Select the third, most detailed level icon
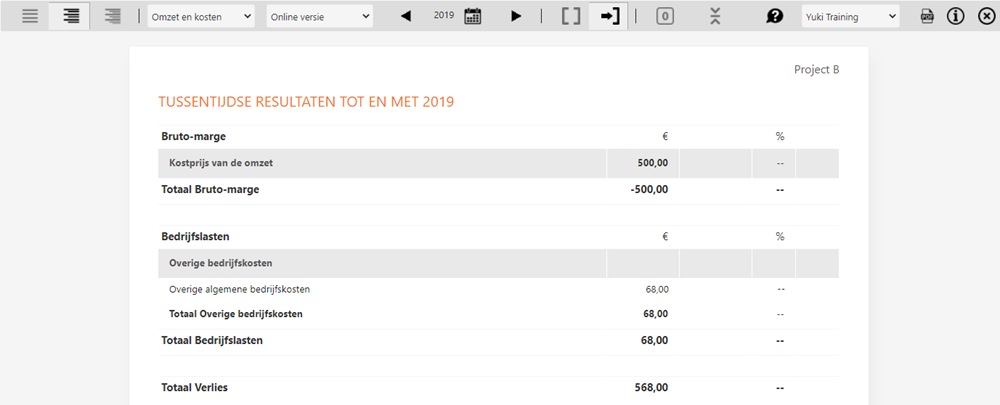The height and width of the screenshot is (405, 1000). pyautogui.click(x=112, y=16)
